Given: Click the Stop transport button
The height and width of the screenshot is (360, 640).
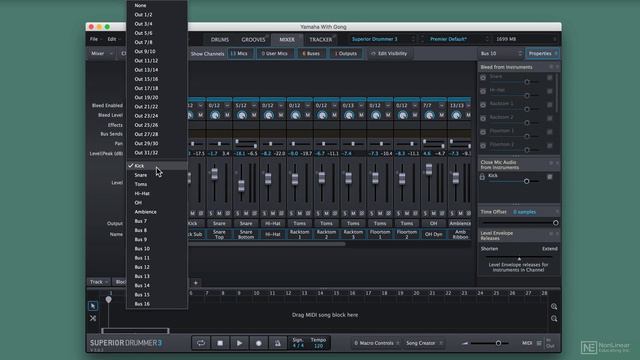Looking at the screenshot, I should point(220,343).
